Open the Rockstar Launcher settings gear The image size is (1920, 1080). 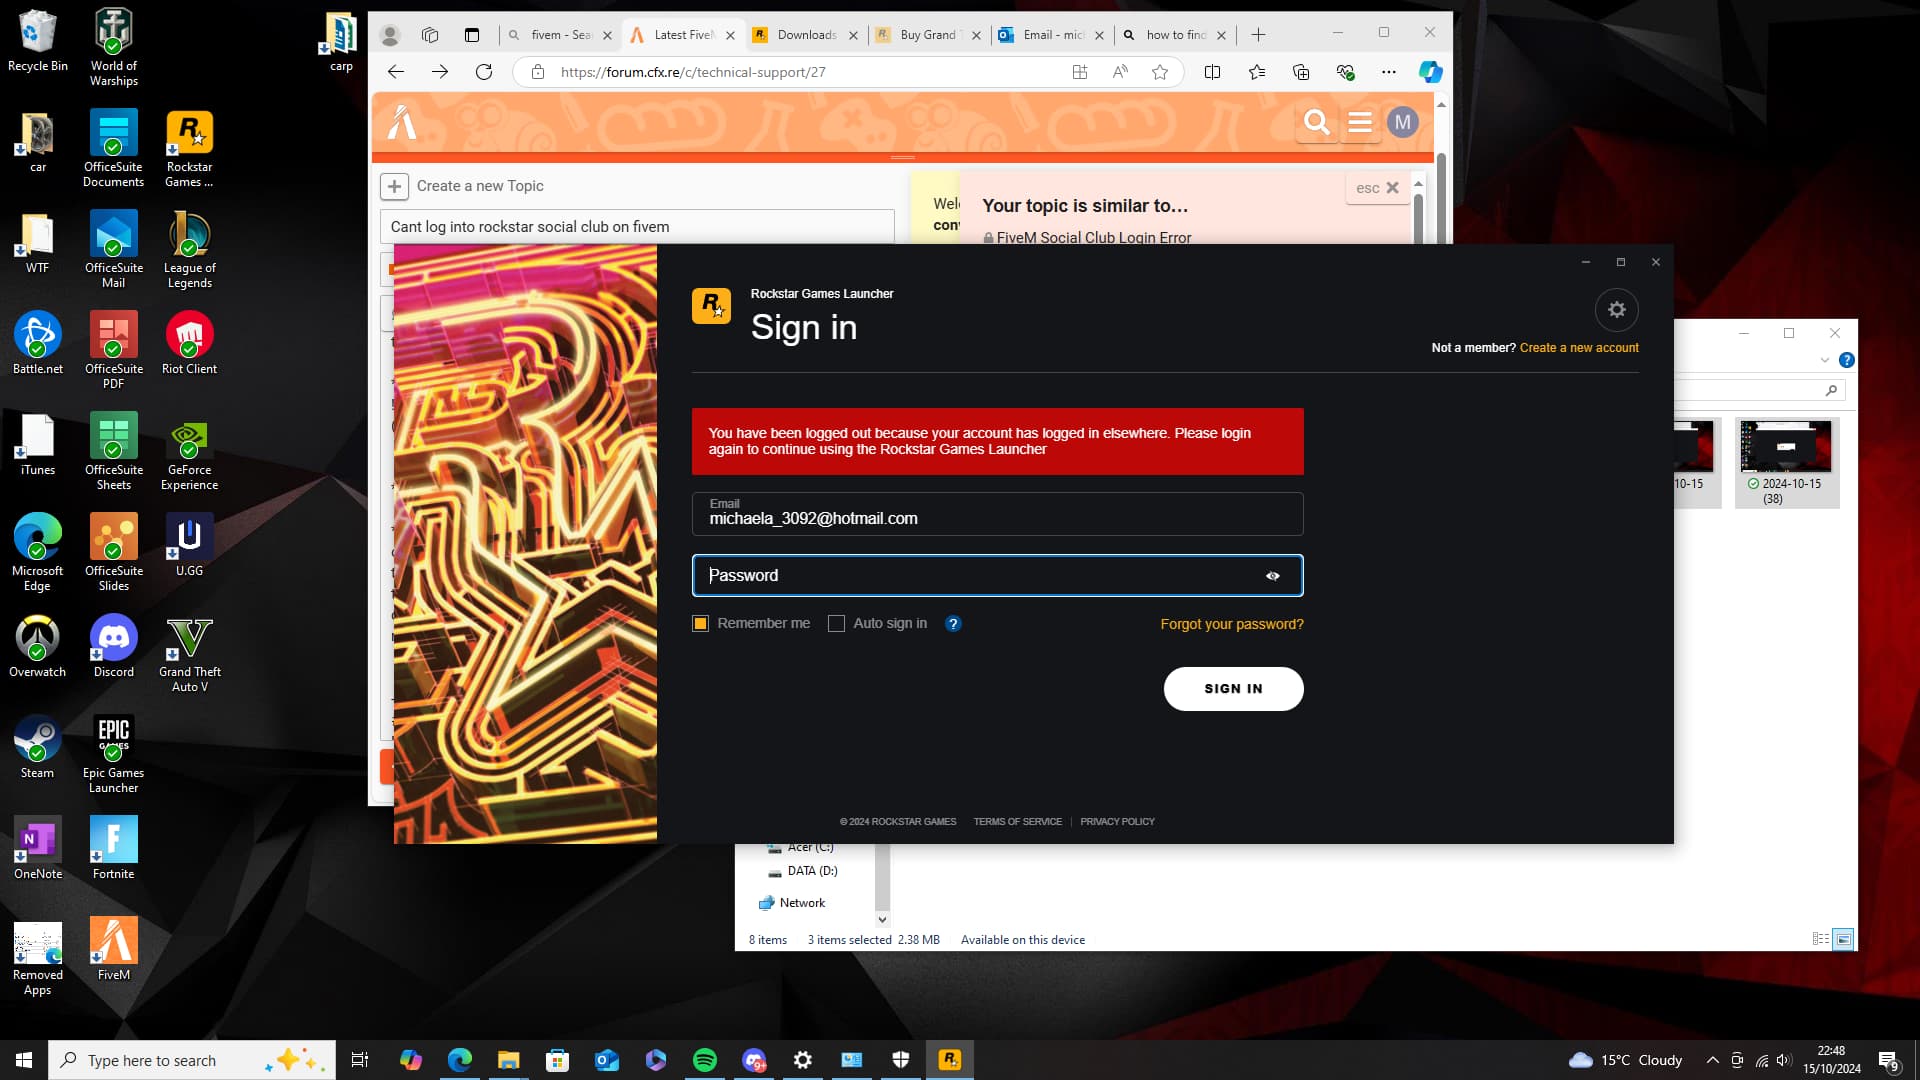pyautogui.click(x=1616, y=310)
